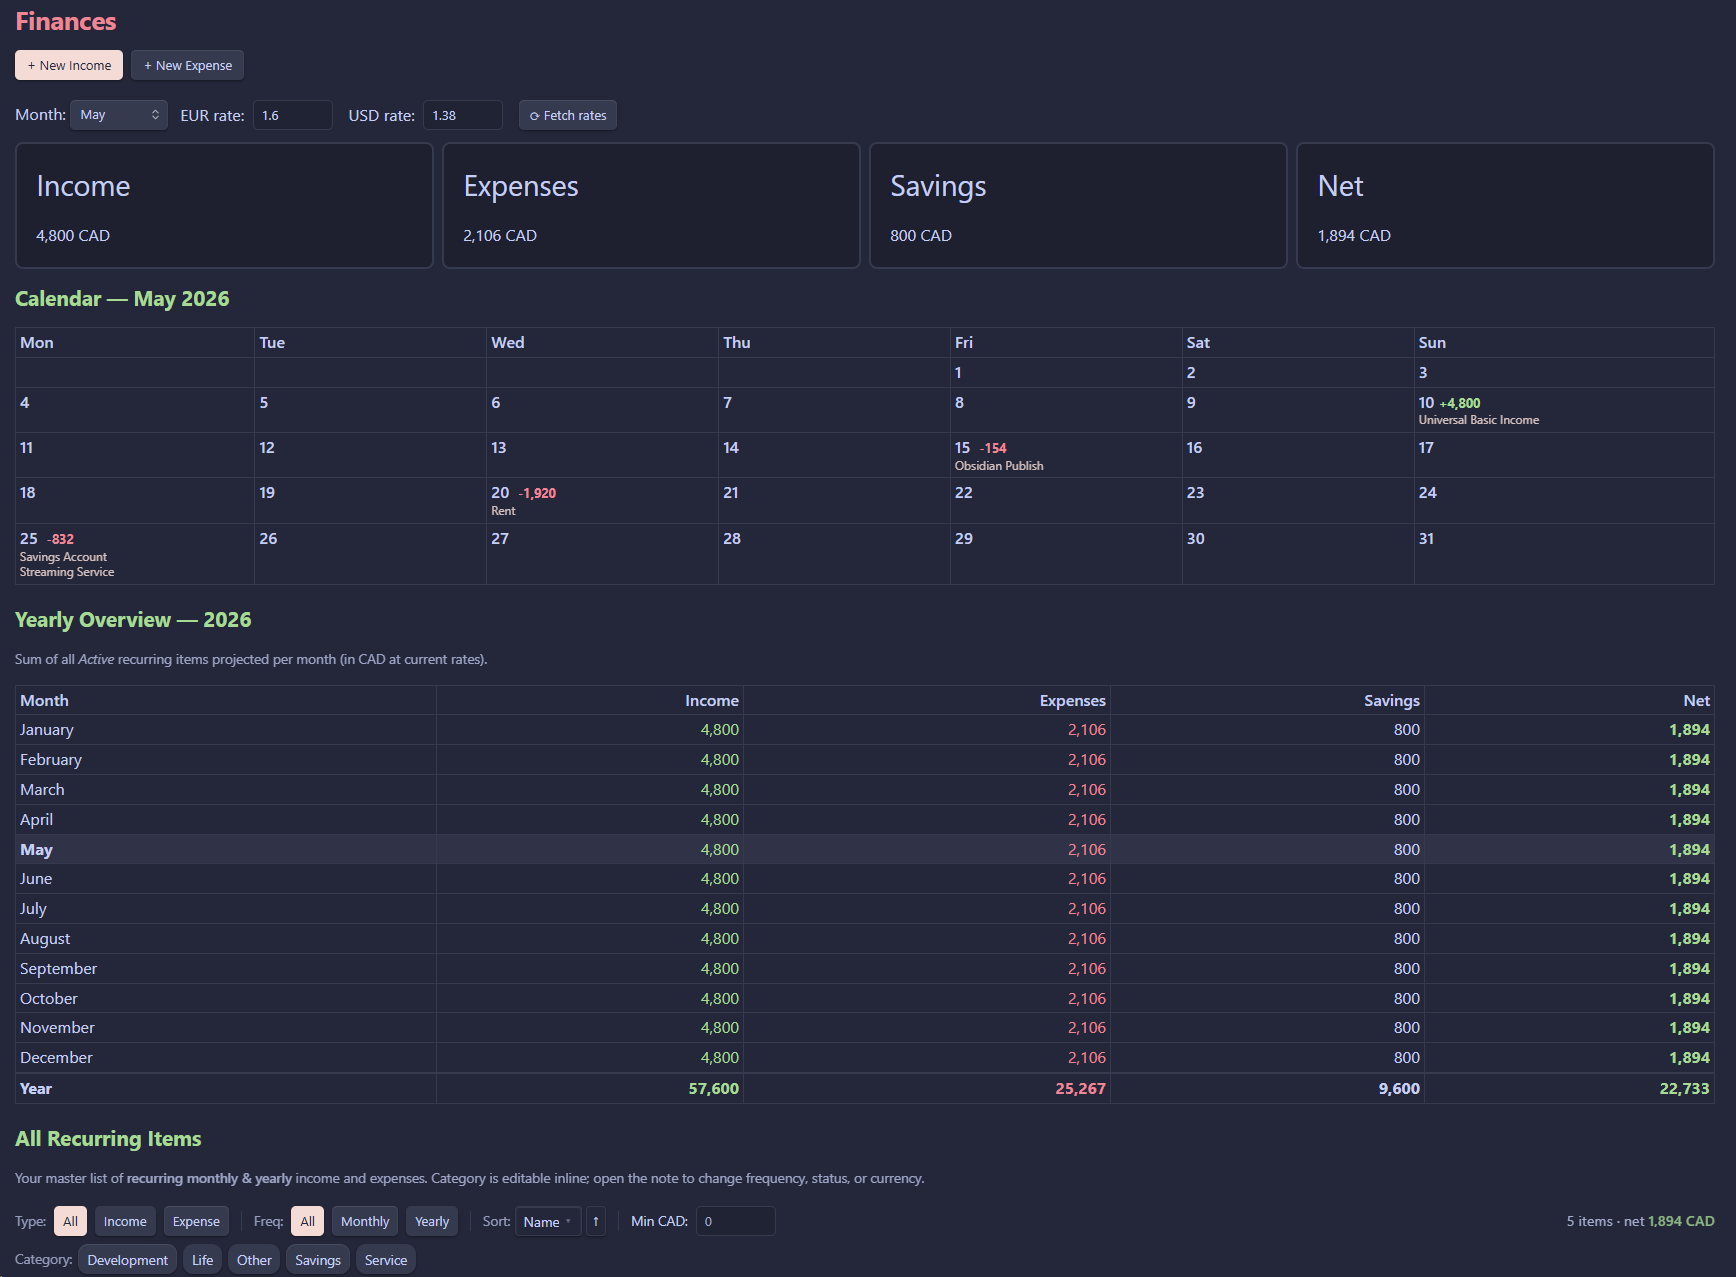Click the Yearly Overview — 2026 heading

pos(133,620)
